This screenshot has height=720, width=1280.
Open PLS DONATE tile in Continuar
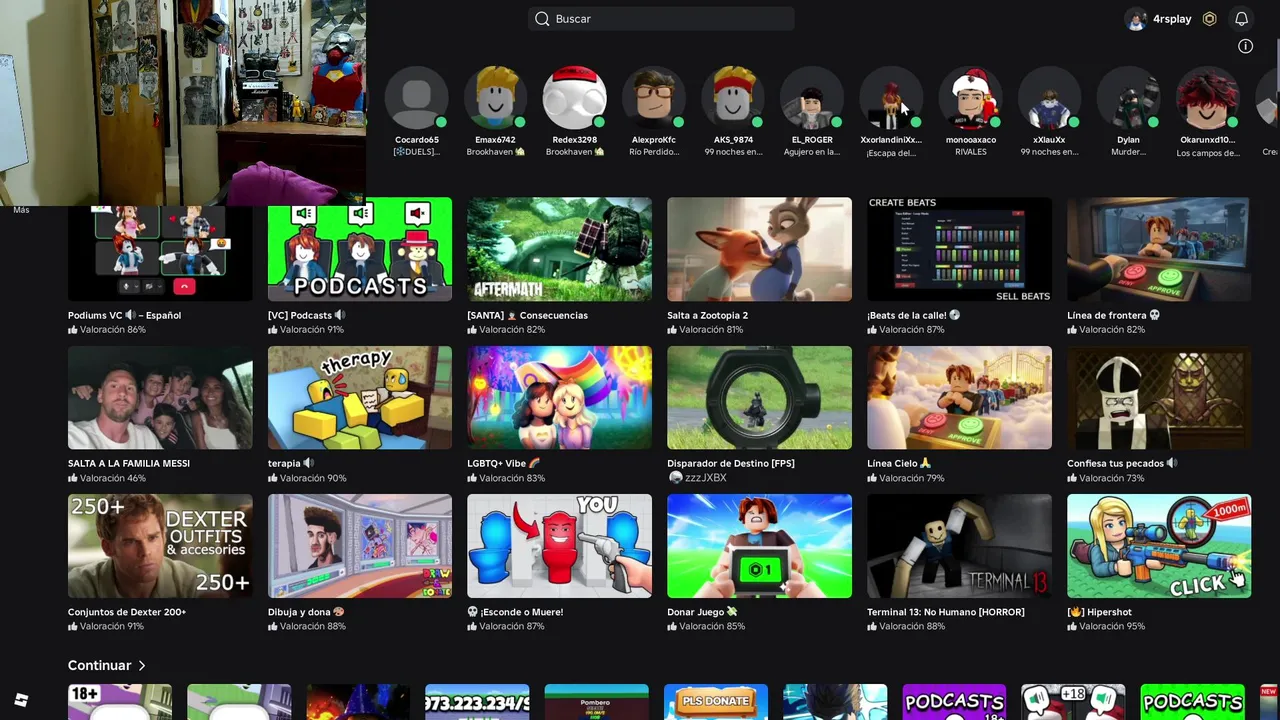pyautogui.click(x=716, y=702)
